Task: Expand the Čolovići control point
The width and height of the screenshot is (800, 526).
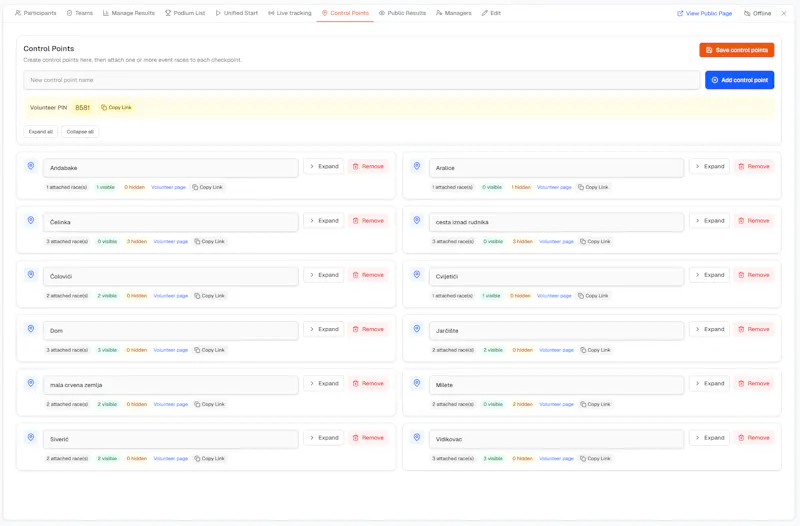Action: (324, 275)
